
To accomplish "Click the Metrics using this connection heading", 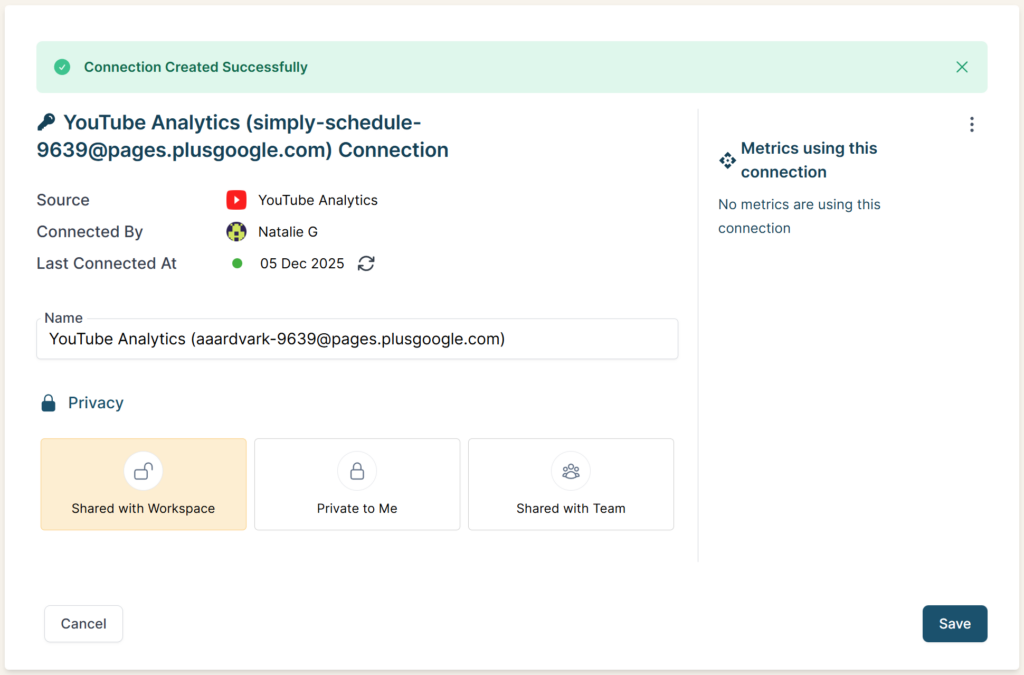I will coord(808,160).
